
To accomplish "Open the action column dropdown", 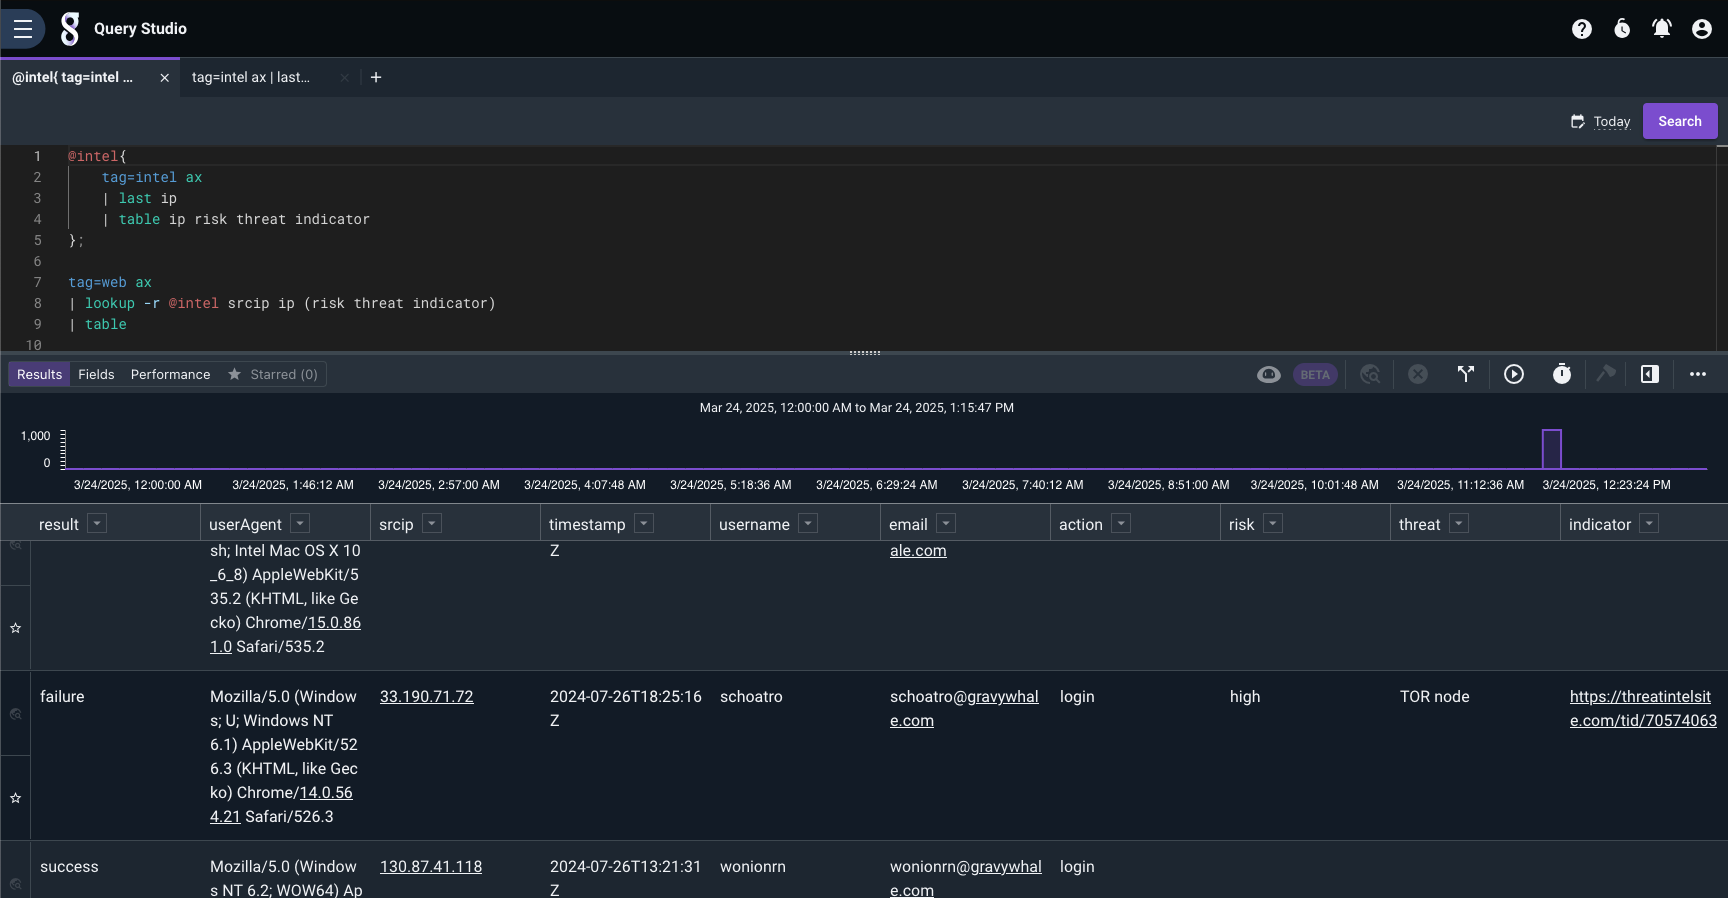I will pyautogui.click(x=1121, y=523).
